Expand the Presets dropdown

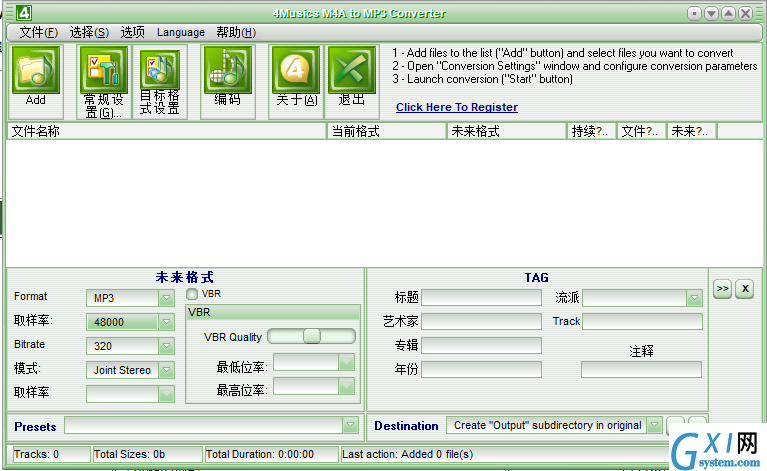(350, 426)
